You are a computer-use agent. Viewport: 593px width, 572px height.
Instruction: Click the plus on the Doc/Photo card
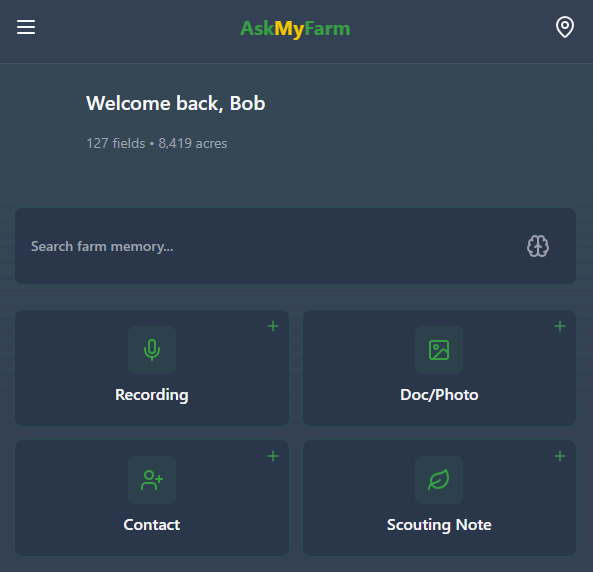click(x=560, y=326)
